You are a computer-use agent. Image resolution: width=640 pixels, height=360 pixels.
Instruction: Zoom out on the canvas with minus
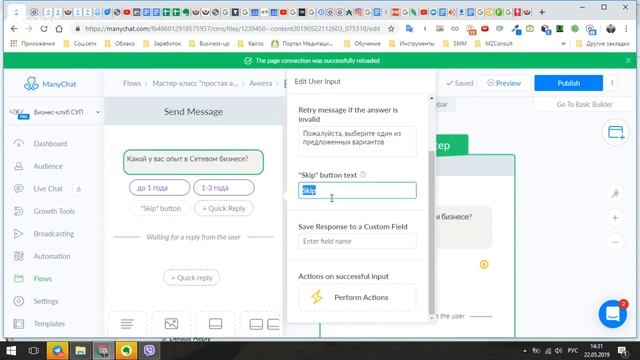click(x=615, y=242)
